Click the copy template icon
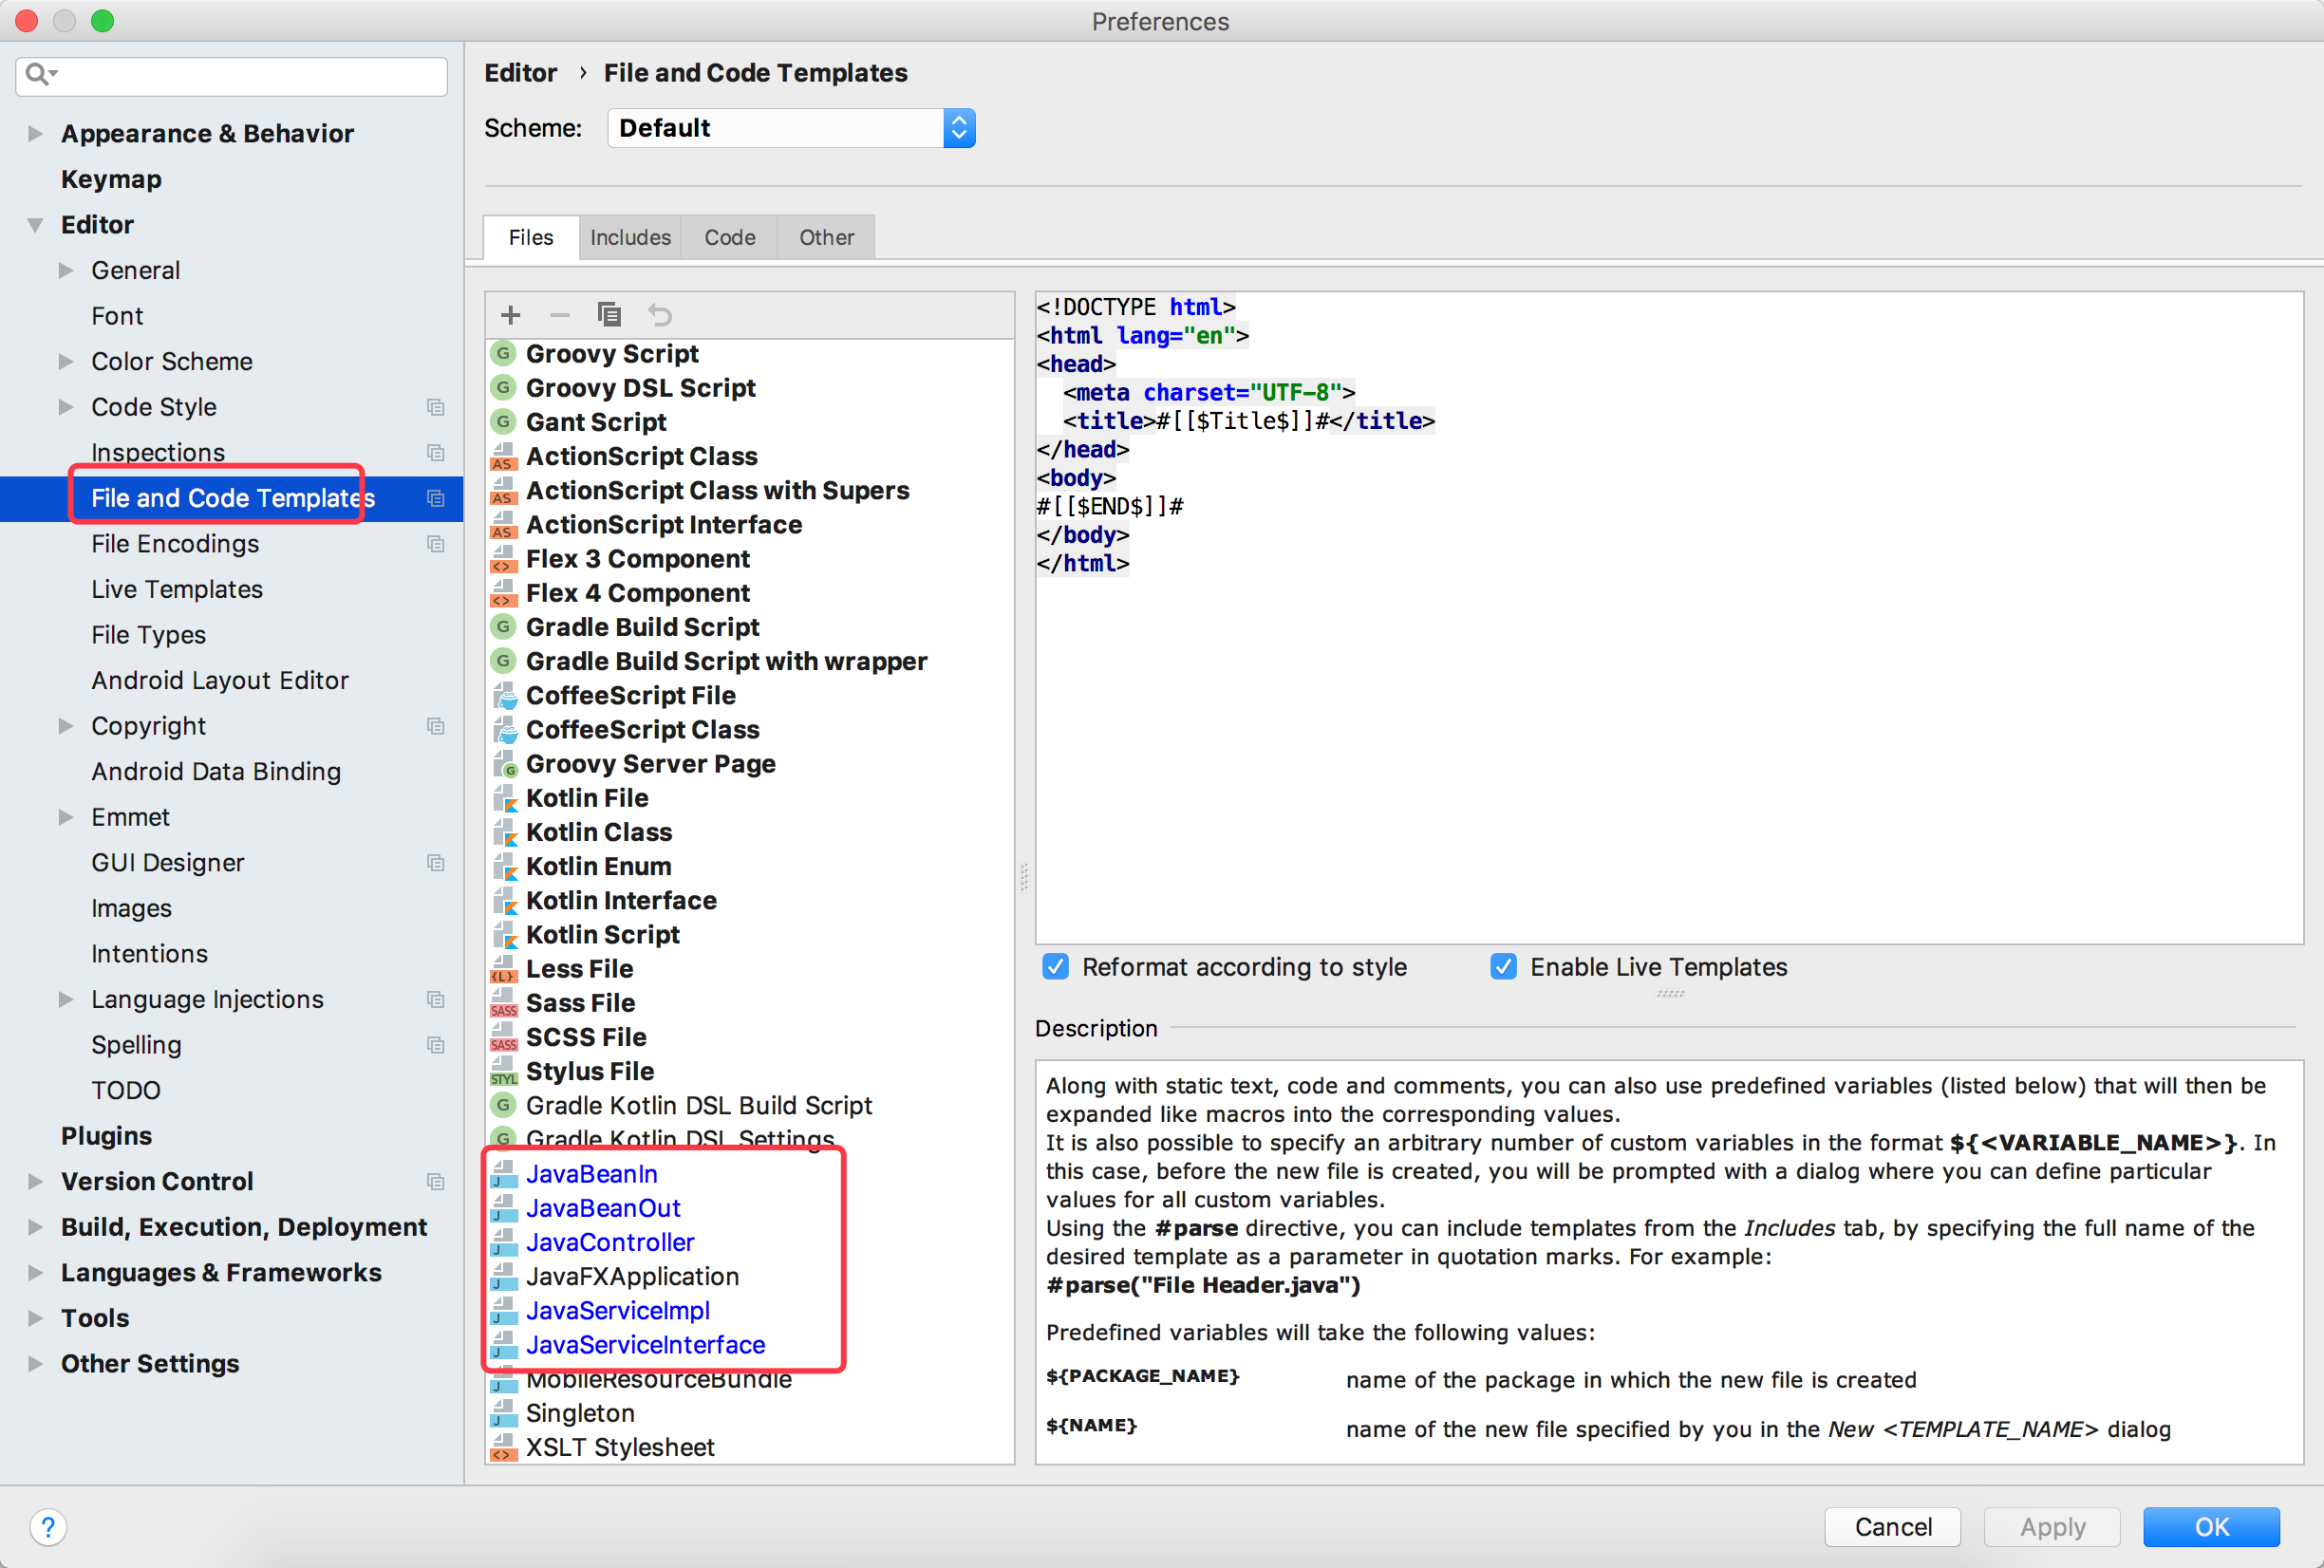Viewport: 2324px width, 1568px height. coord(609,315)
